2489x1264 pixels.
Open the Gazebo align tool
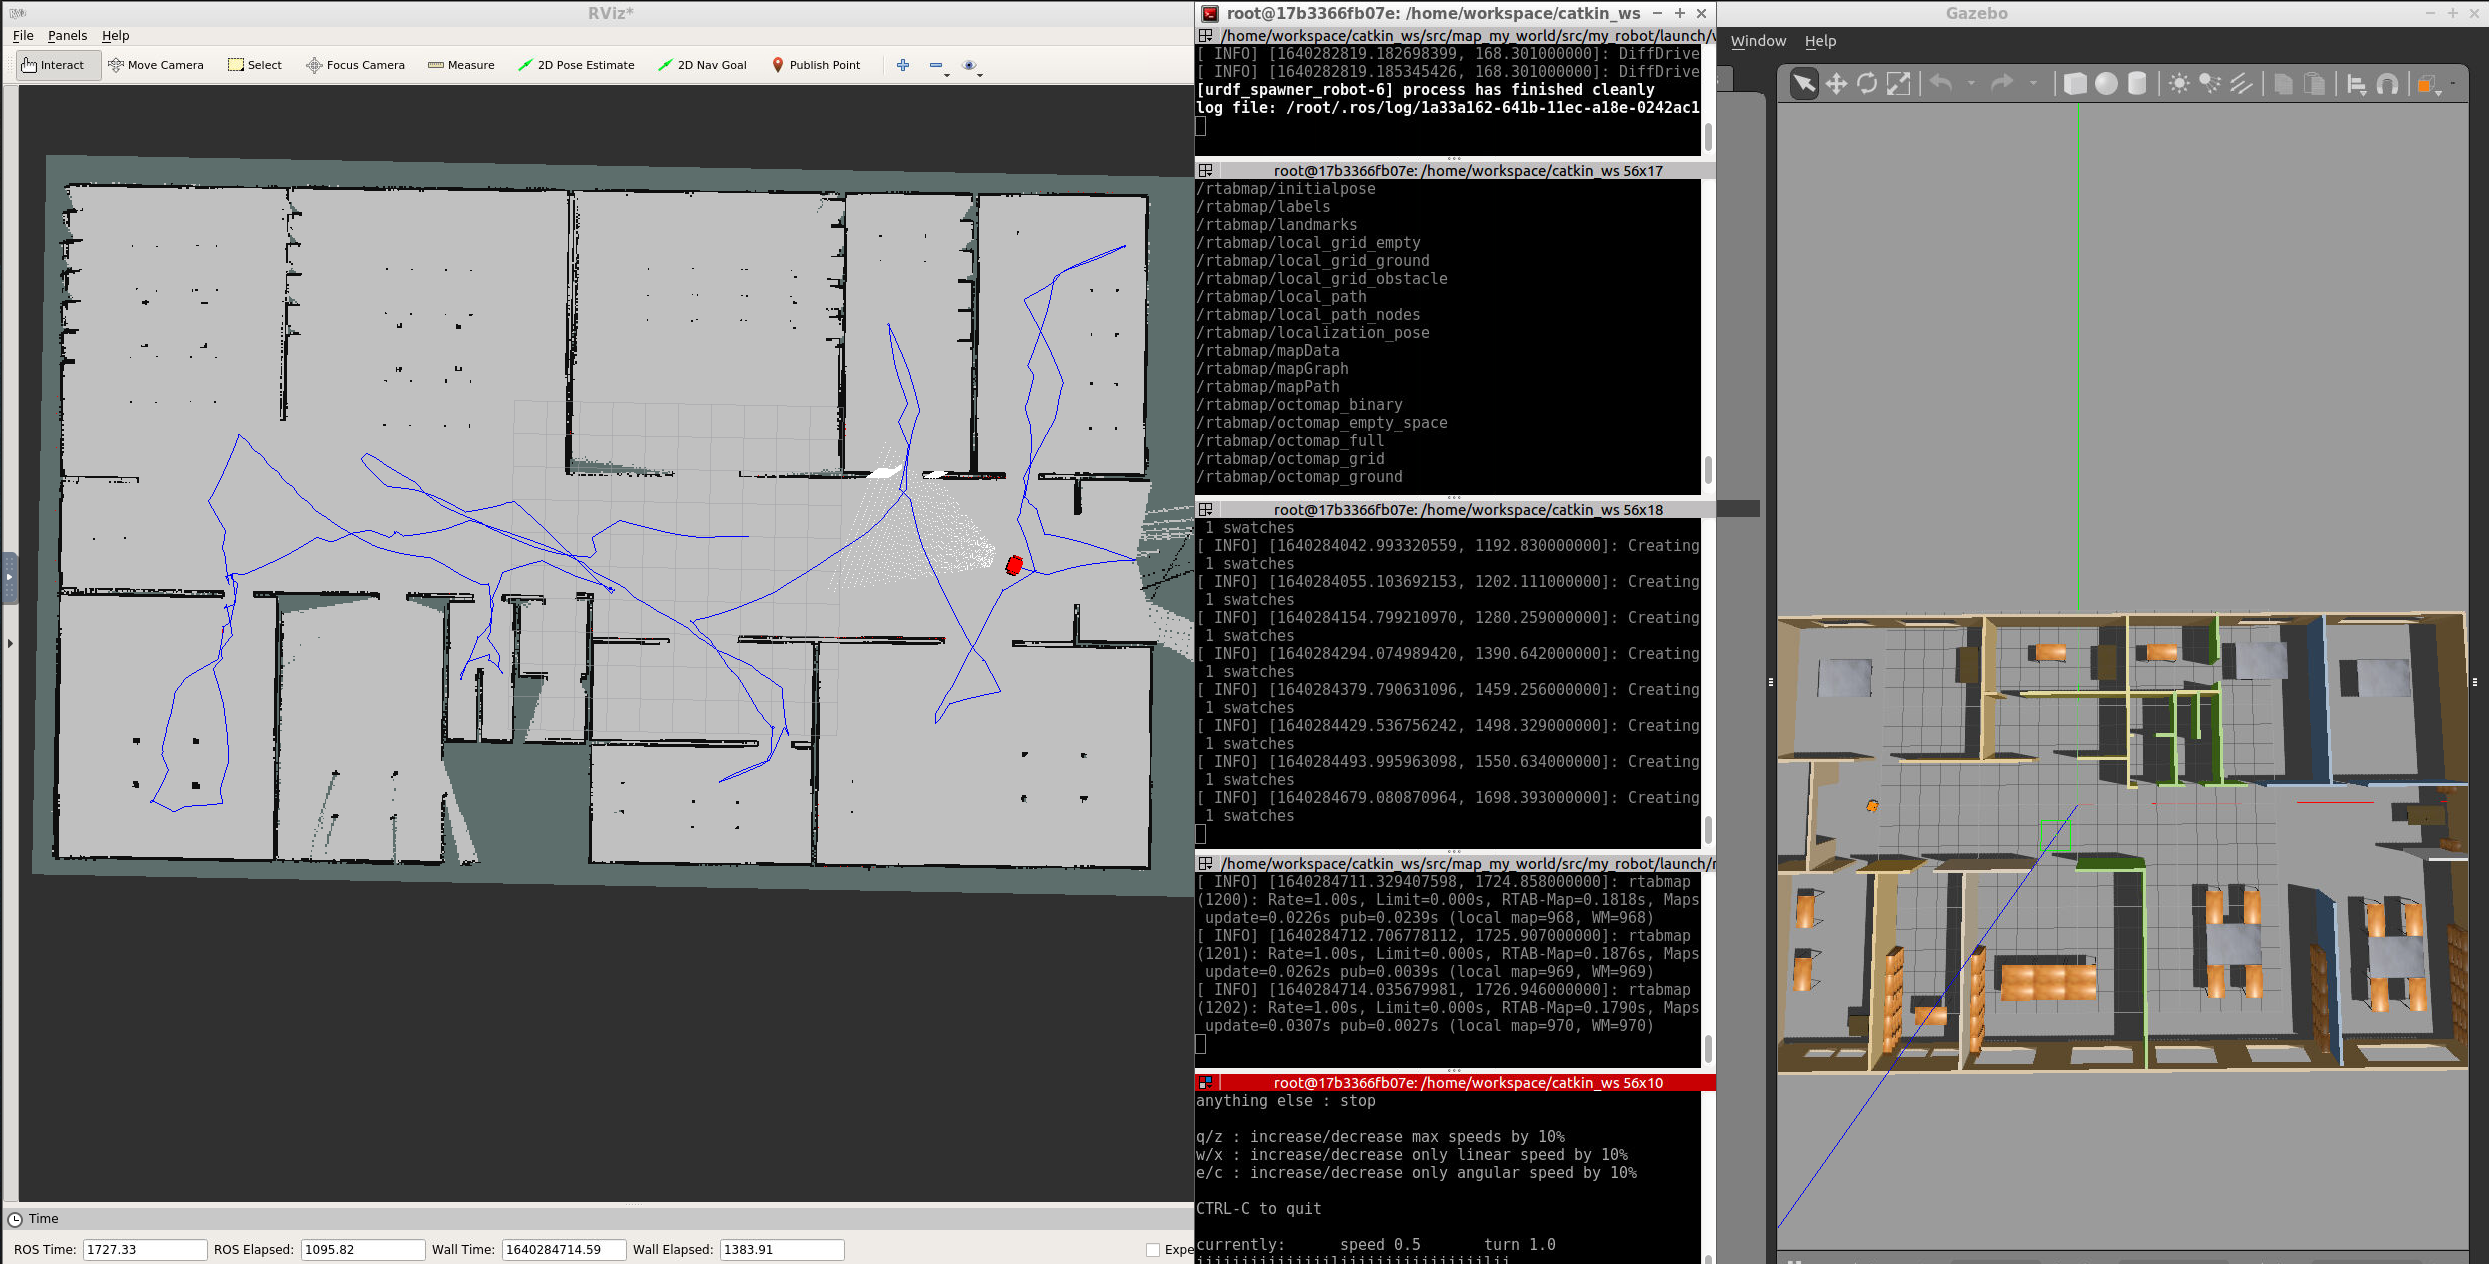[x=2356, y=84]
